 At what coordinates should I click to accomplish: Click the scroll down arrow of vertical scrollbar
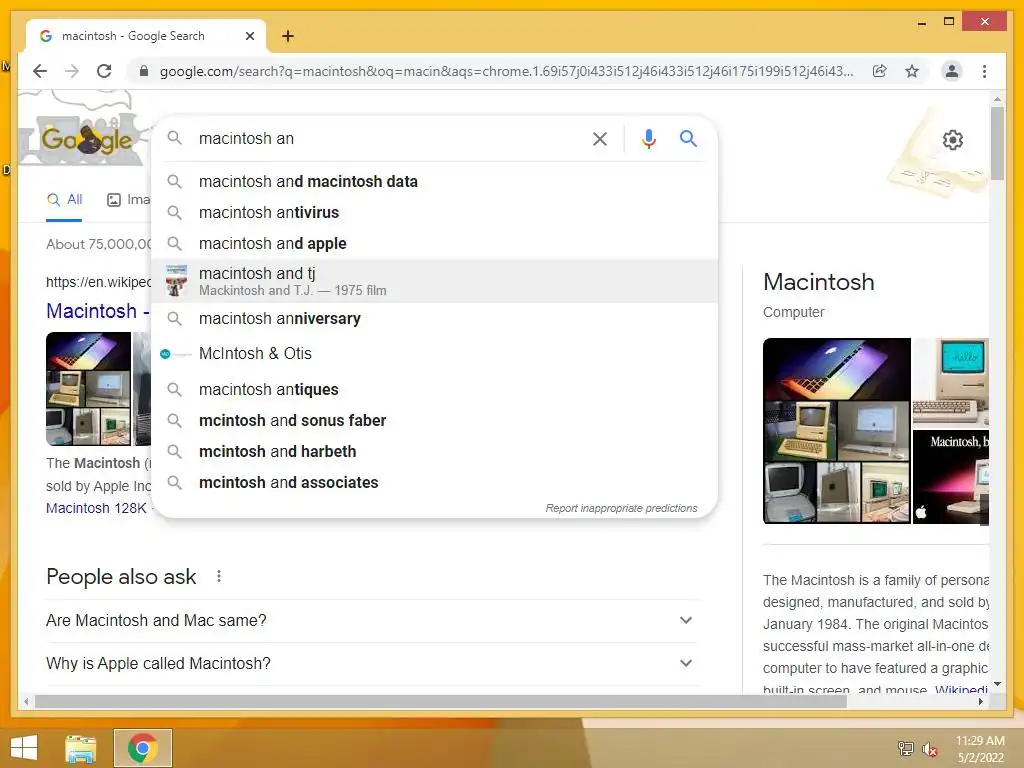click(997, 684)
